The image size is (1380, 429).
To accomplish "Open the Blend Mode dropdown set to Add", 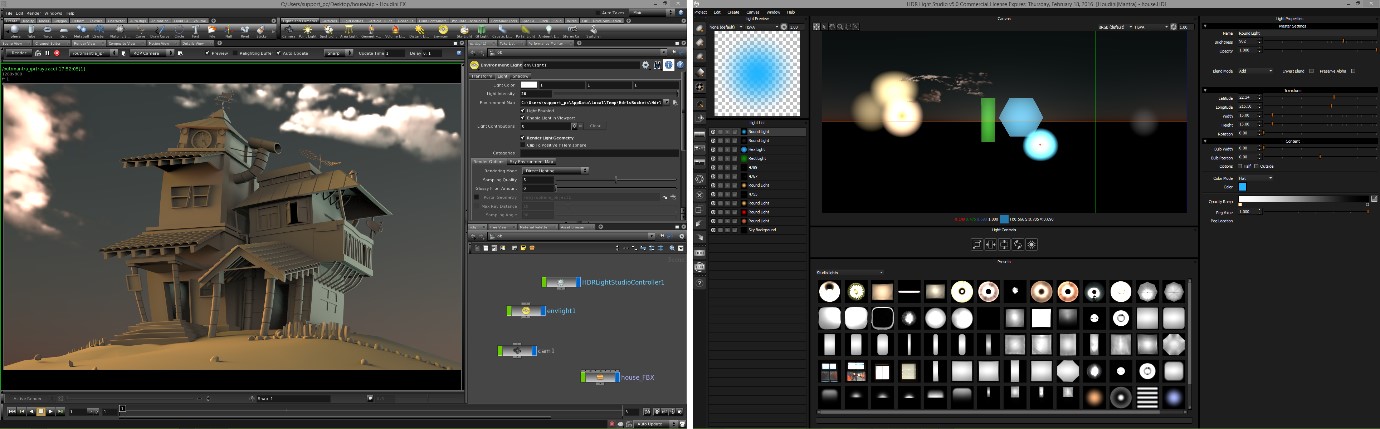I will (x=1255, y=71).
